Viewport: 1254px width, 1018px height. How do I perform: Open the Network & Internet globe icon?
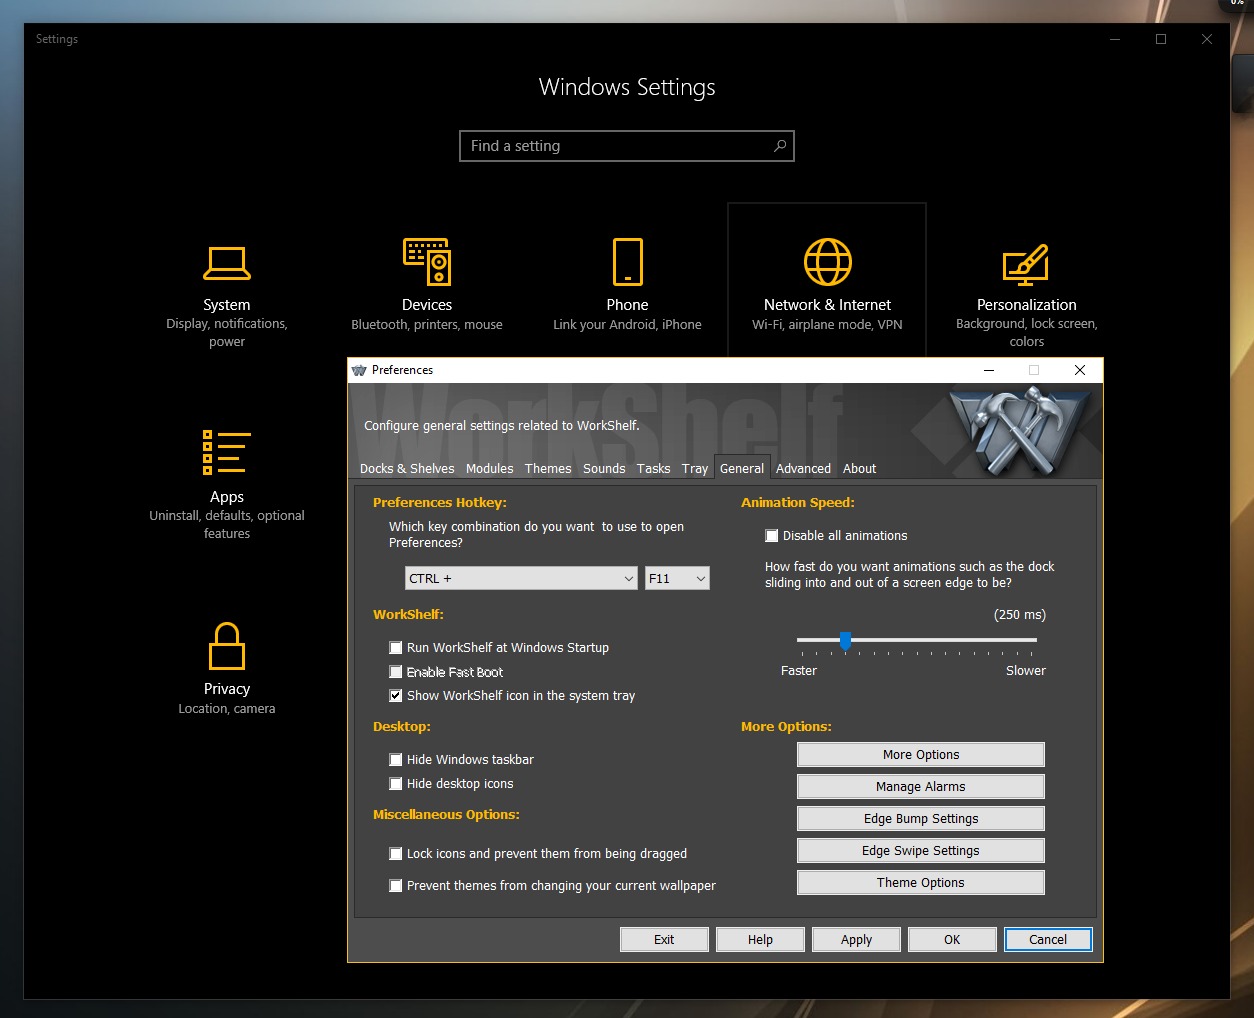tap(827, 262)
